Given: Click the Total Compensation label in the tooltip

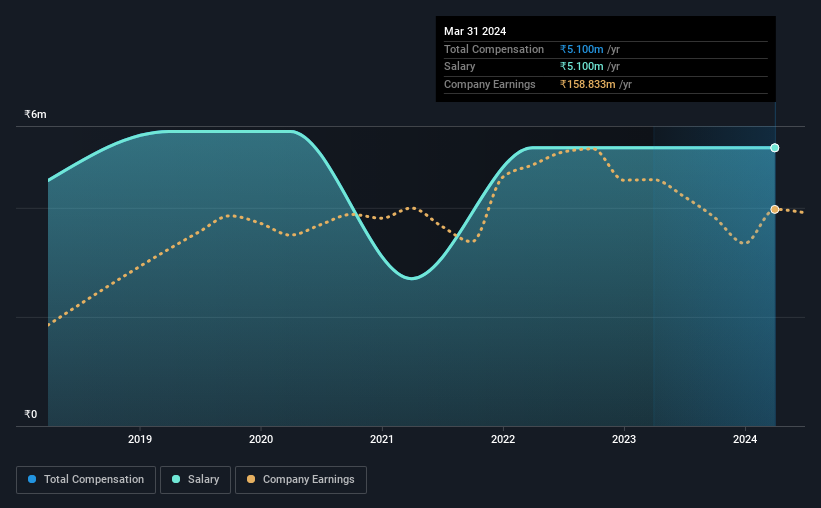Looking at the screenshot, I should click(x=494, y=49).
